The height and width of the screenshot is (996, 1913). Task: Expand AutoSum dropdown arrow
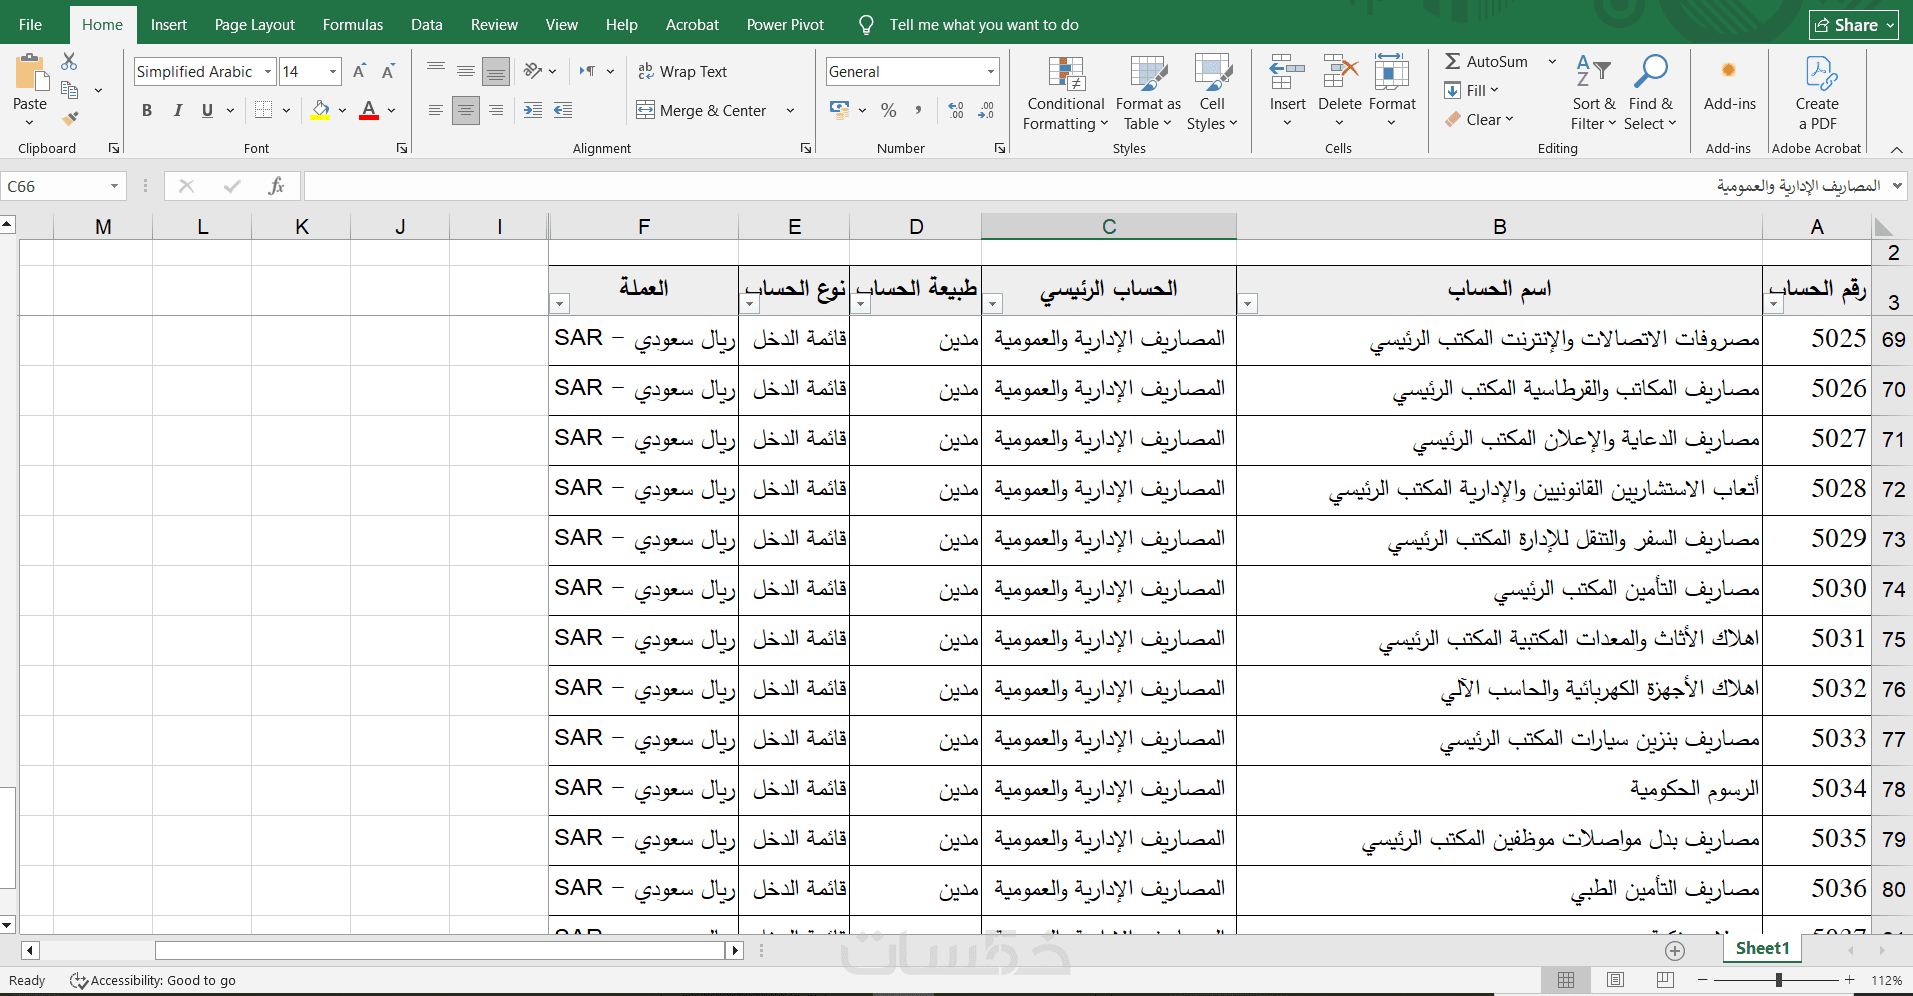(1552, 62)
